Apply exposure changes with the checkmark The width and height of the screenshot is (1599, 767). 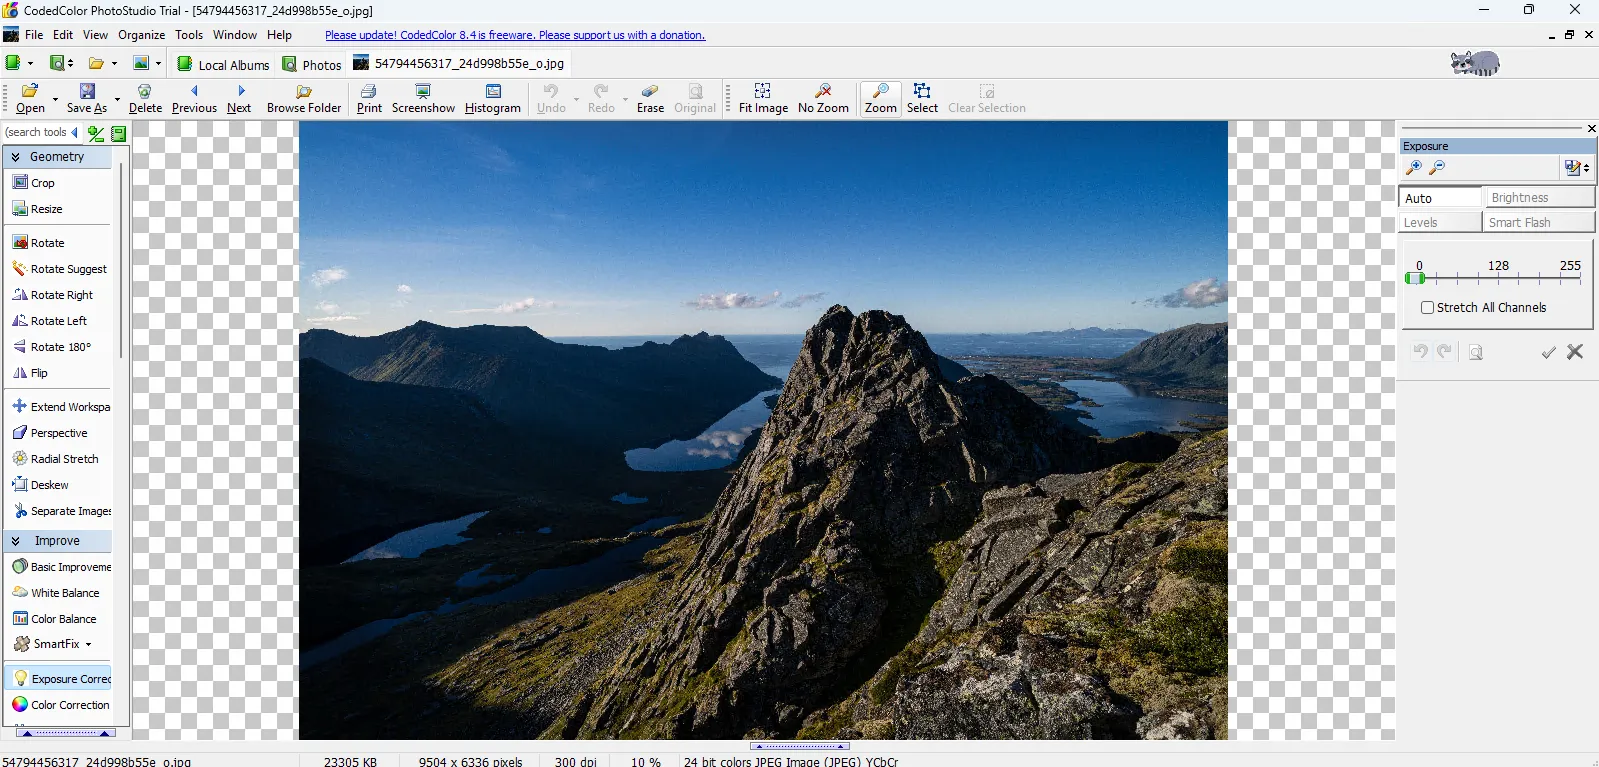(x=1548, y=352)
